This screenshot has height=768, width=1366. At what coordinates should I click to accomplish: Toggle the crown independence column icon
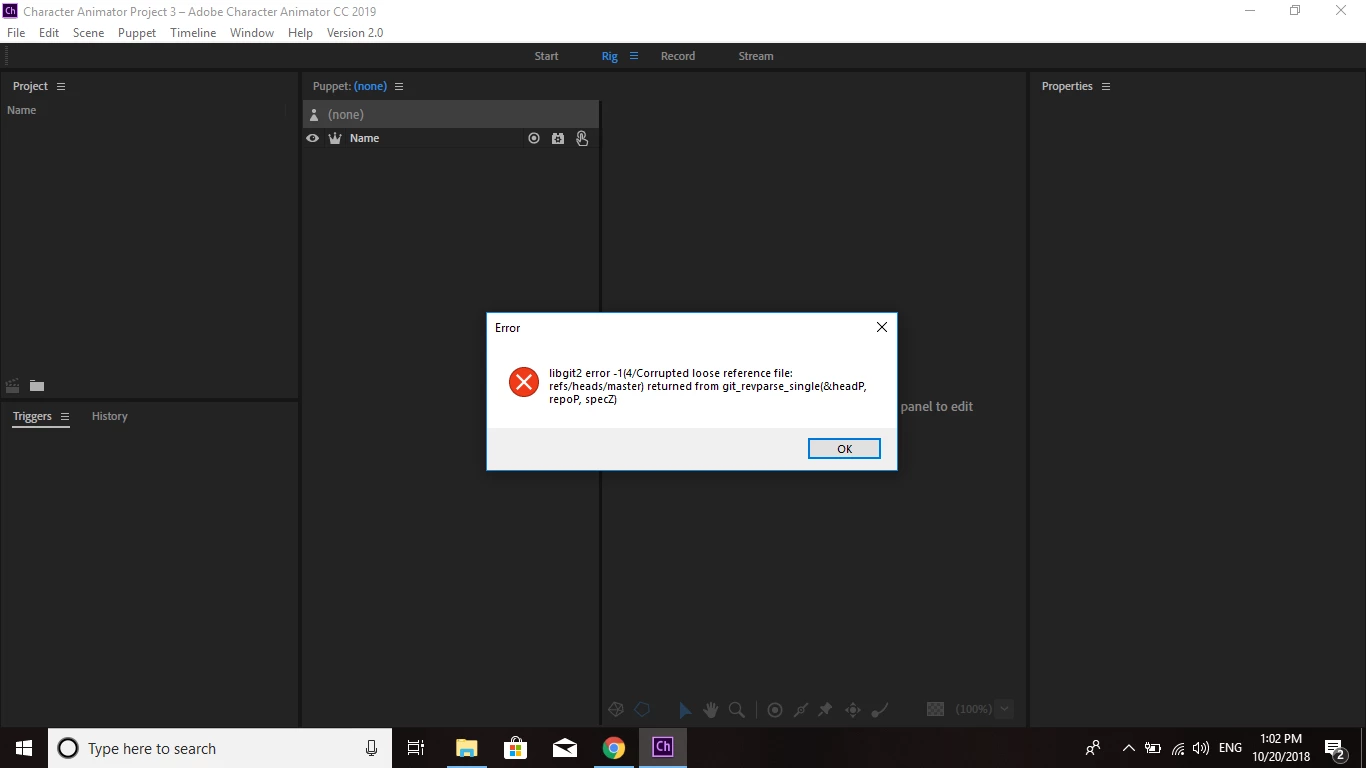click(x=335, y=138)
